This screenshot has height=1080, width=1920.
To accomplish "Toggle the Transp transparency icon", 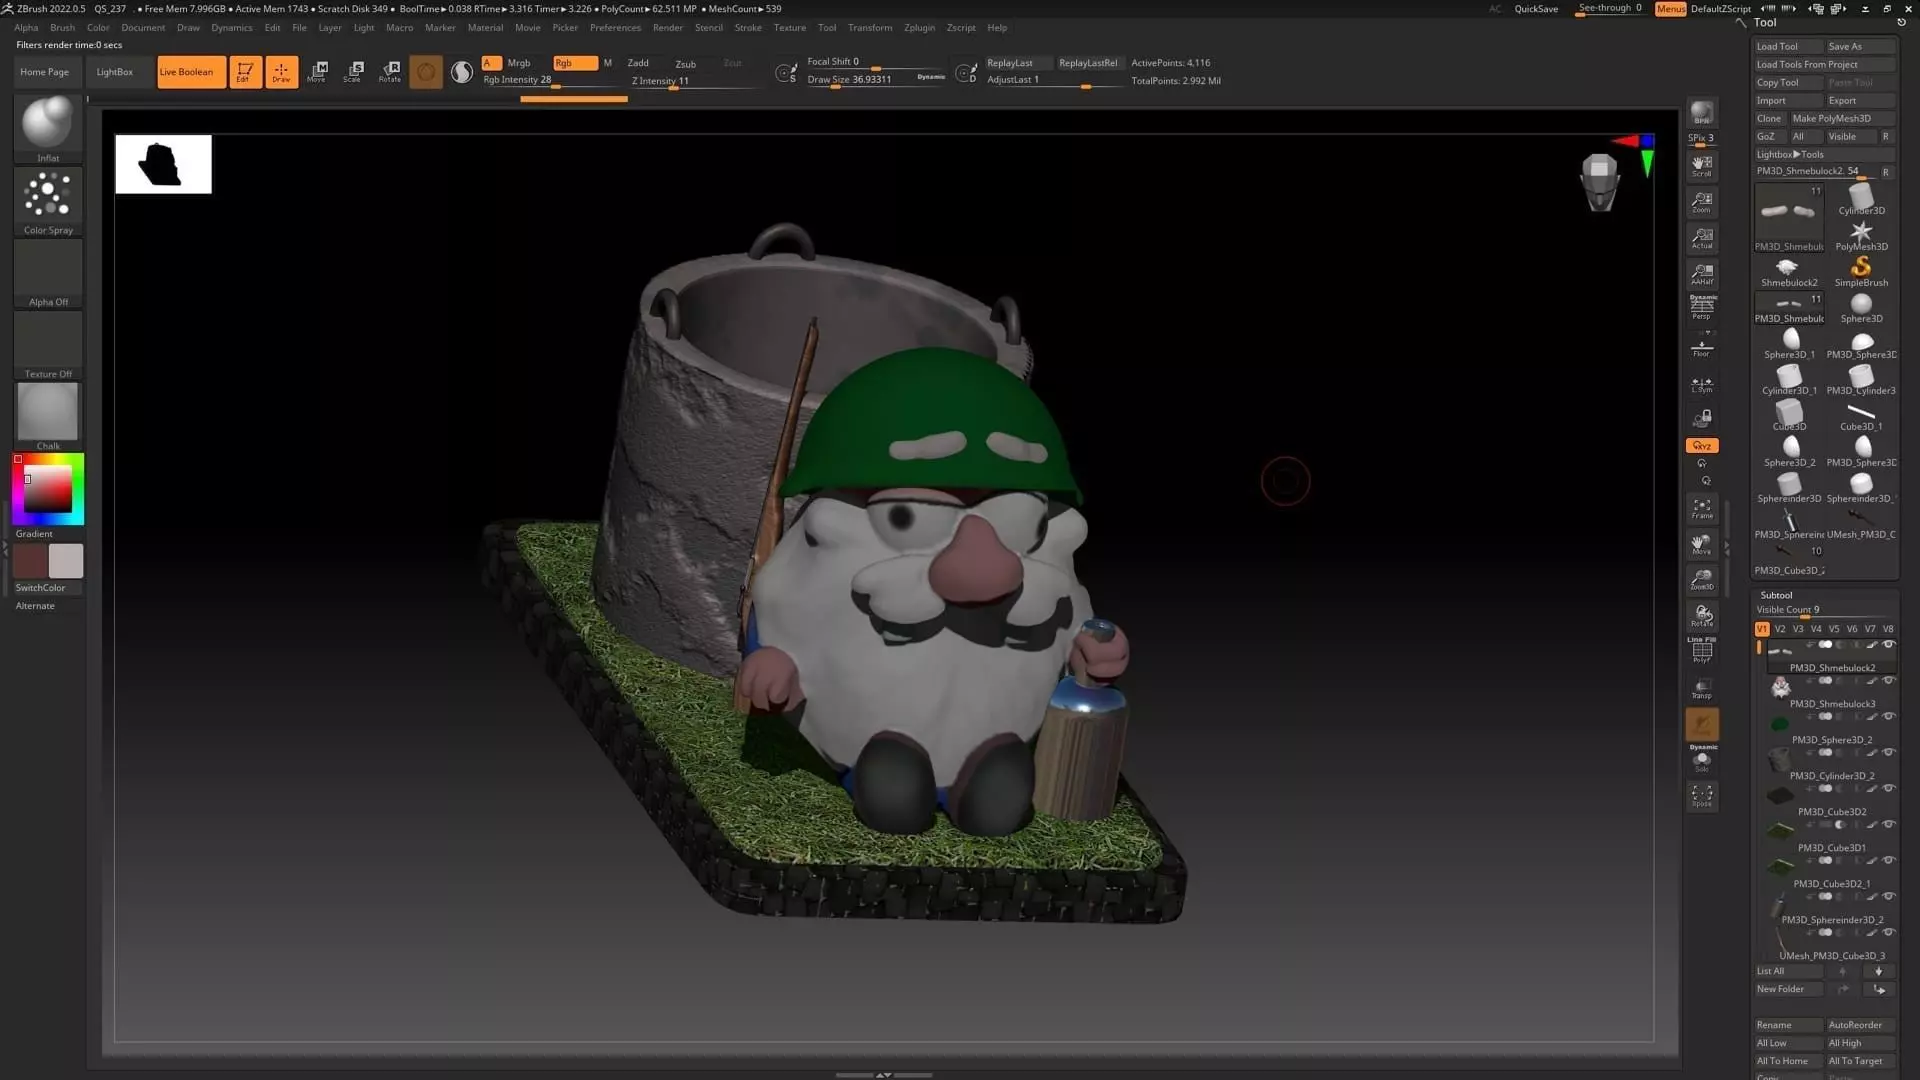I will (x=1701, y=688).
